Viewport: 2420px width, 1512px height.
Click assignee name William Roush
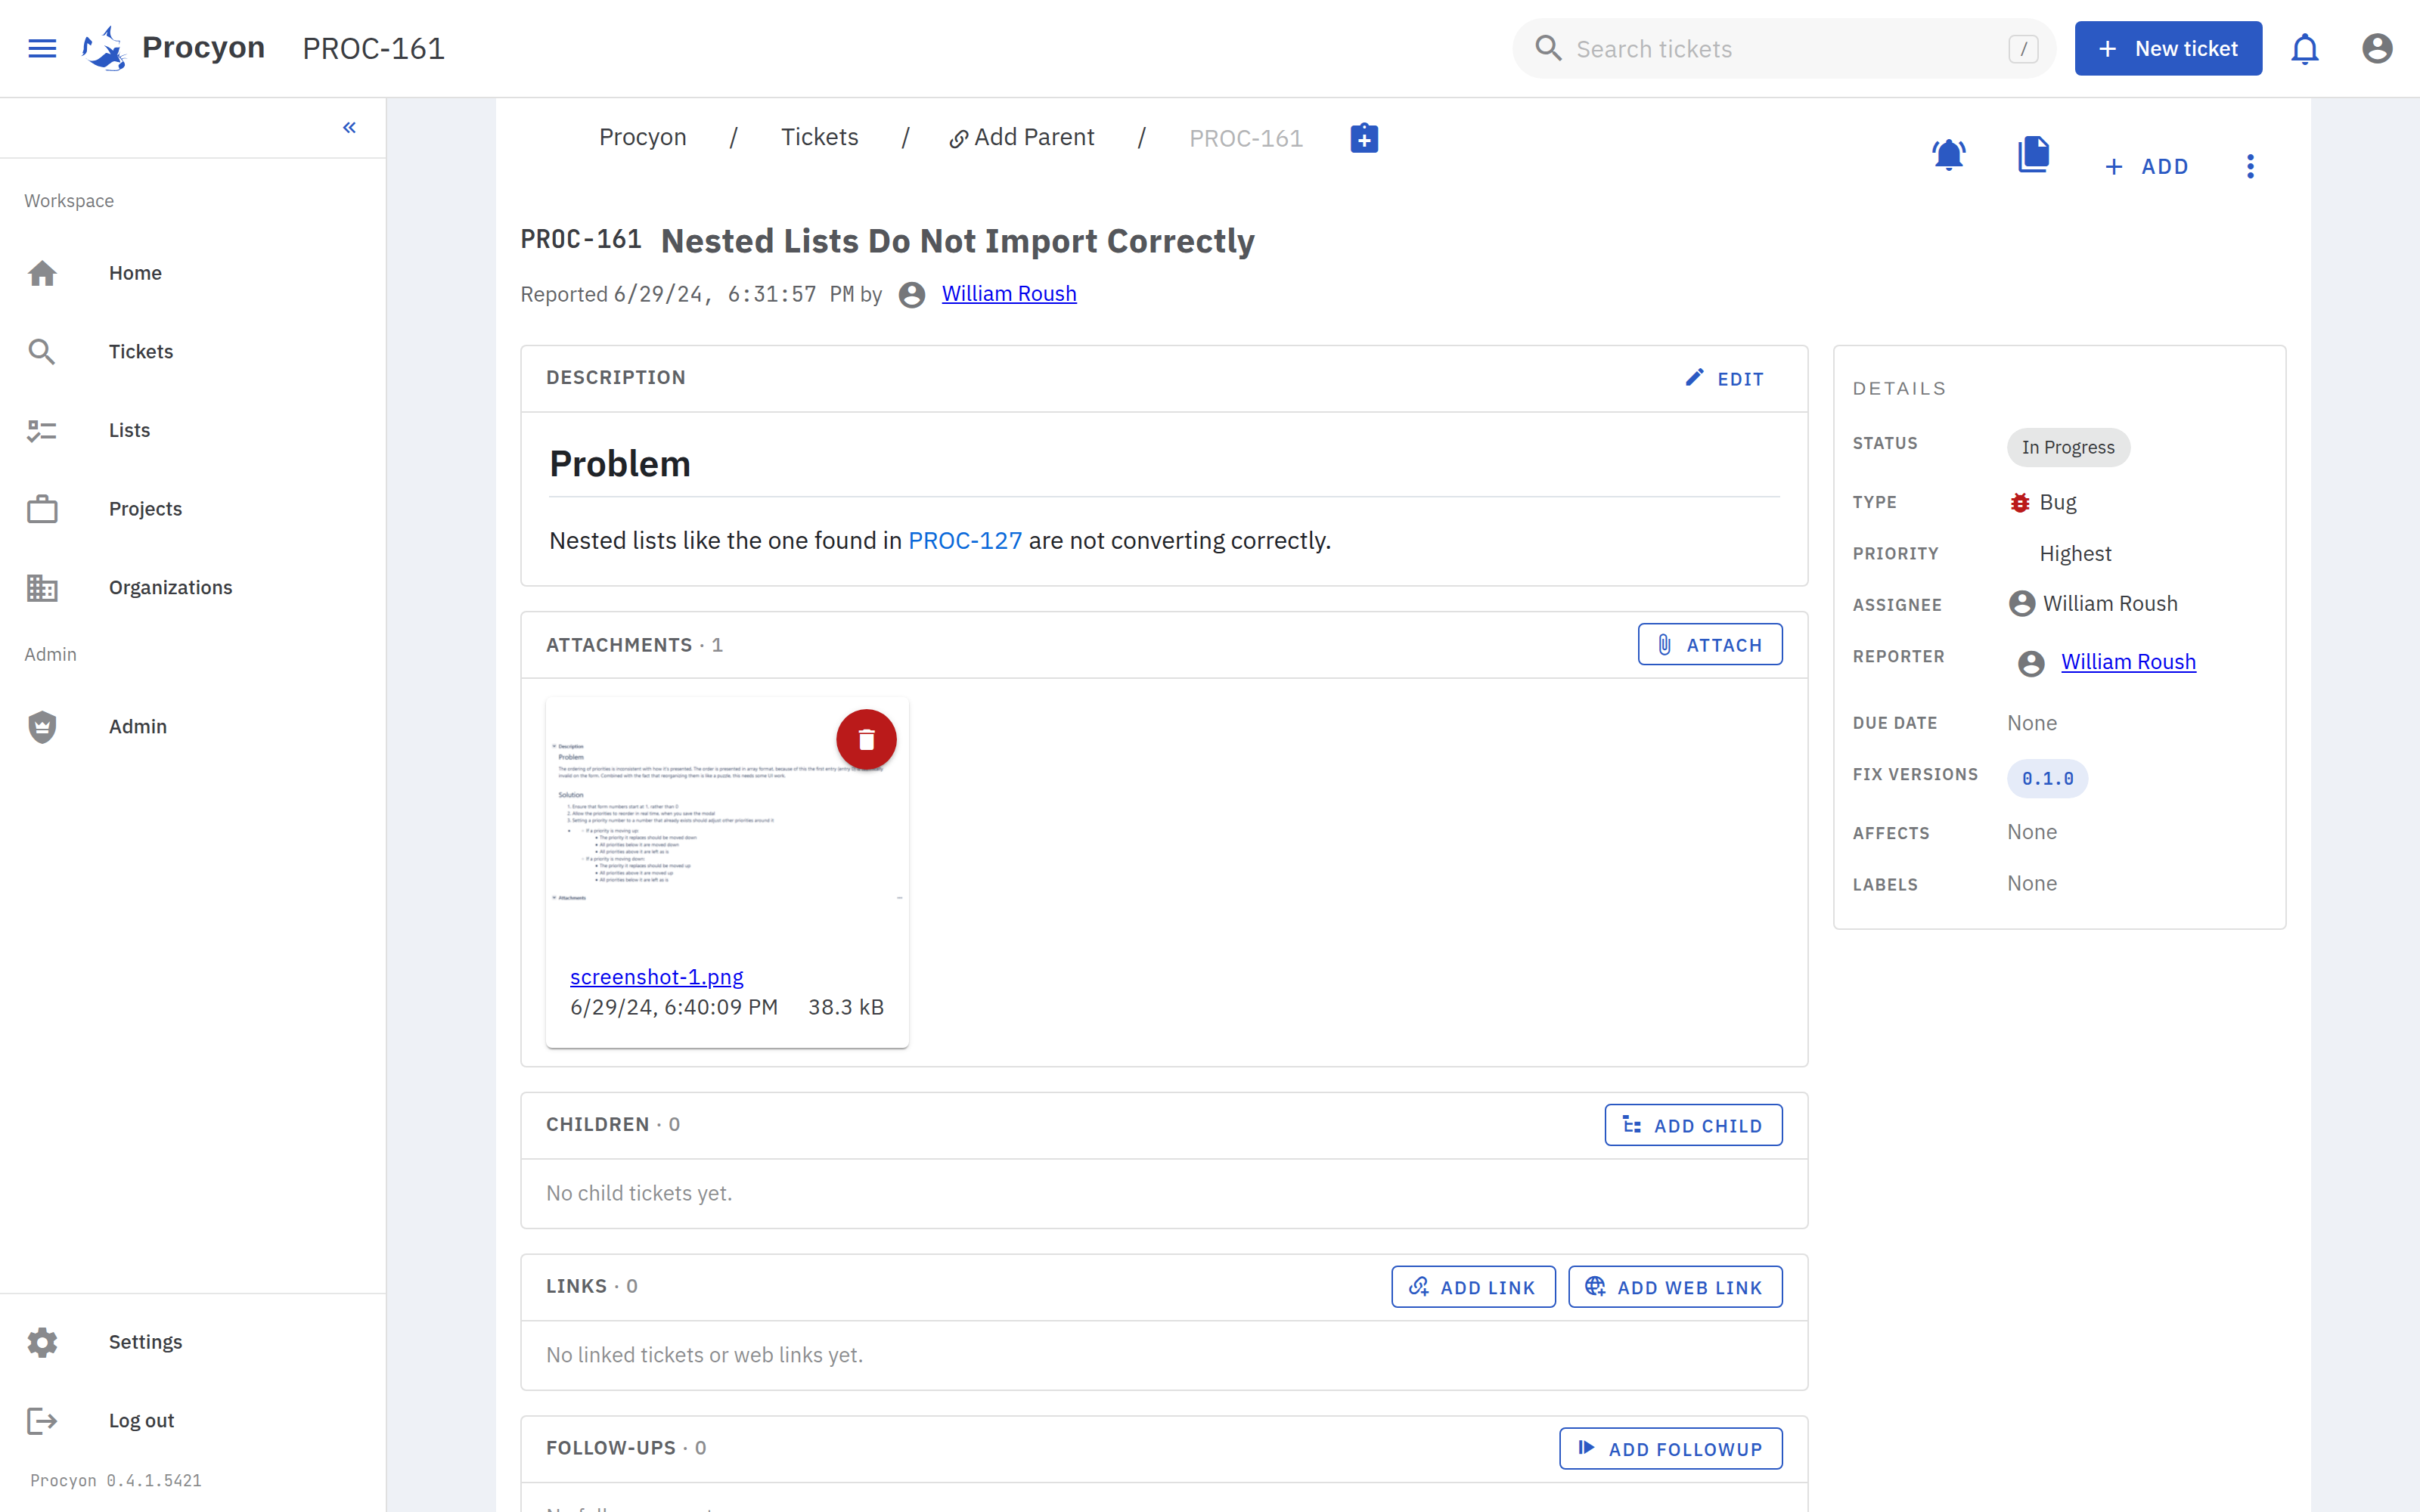click(2110, 604)
